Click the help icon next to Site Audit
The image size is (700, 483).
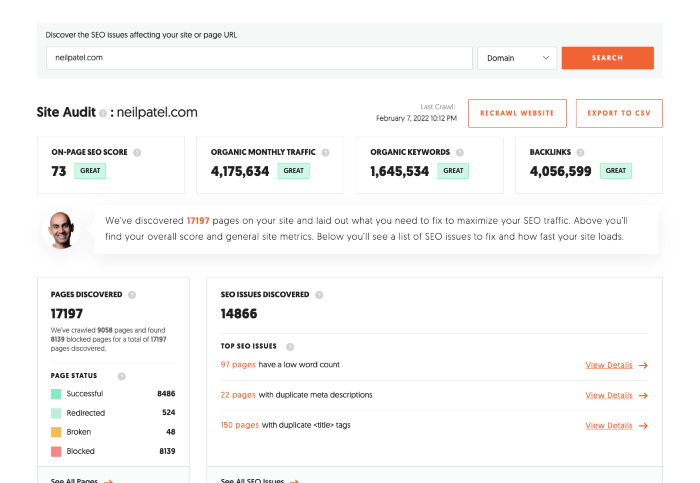pos(103,113)
